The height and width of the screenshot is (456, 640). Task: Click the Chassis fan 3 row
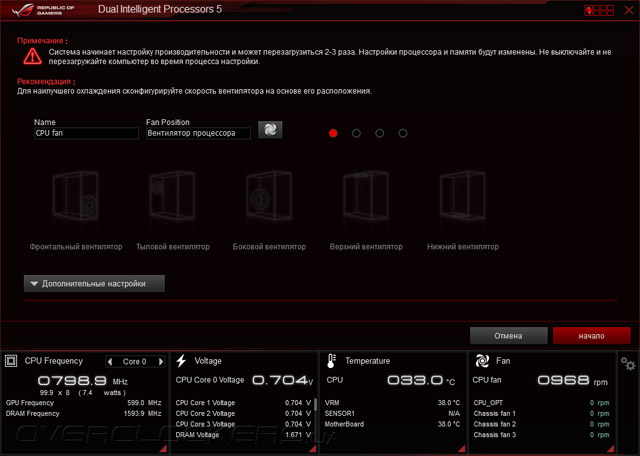[541, 435]
